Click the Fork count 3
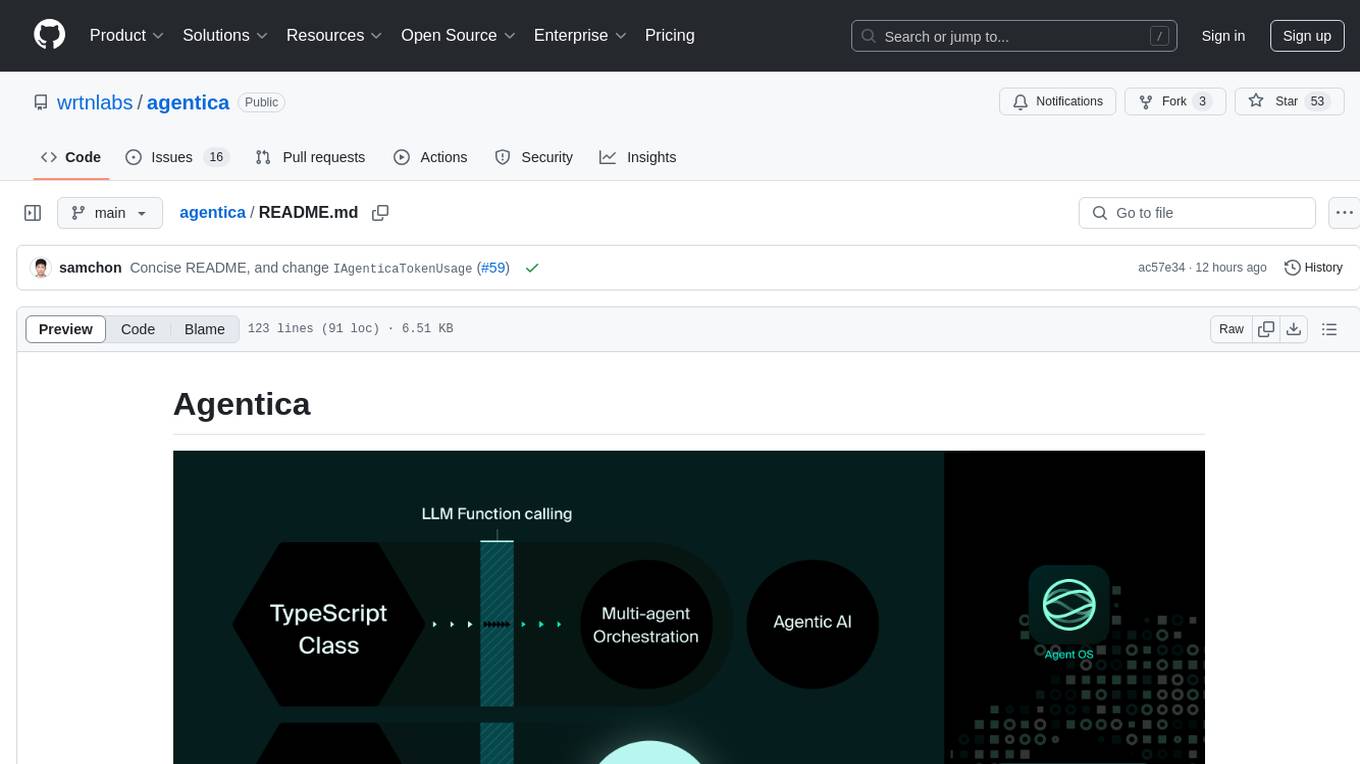1360x764 pixels. pos(1203,101)
